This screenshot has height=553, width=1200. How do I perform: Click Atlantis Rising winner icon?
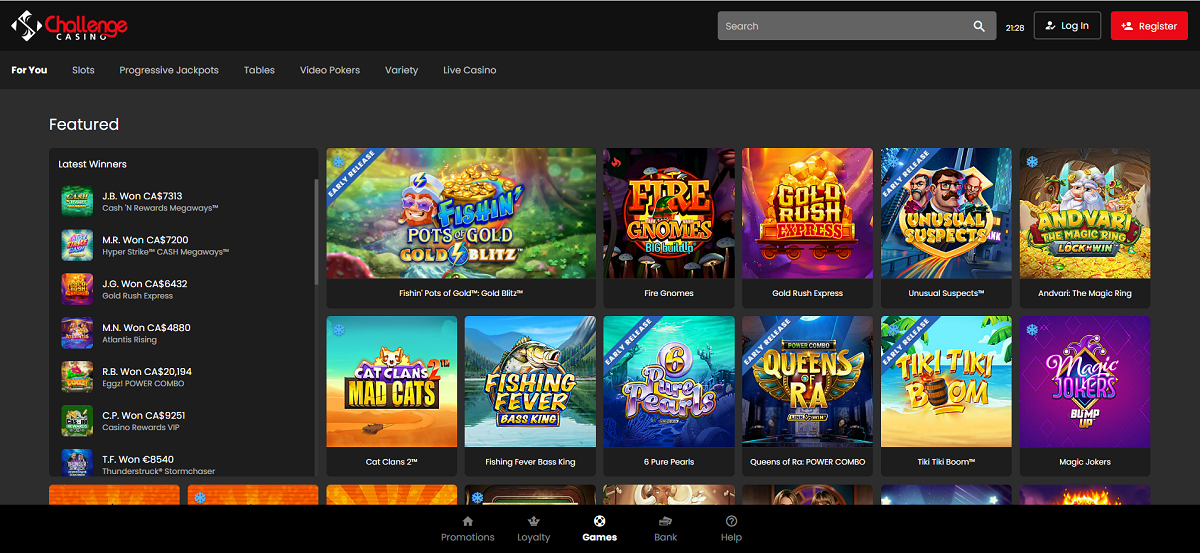point(77,333)
